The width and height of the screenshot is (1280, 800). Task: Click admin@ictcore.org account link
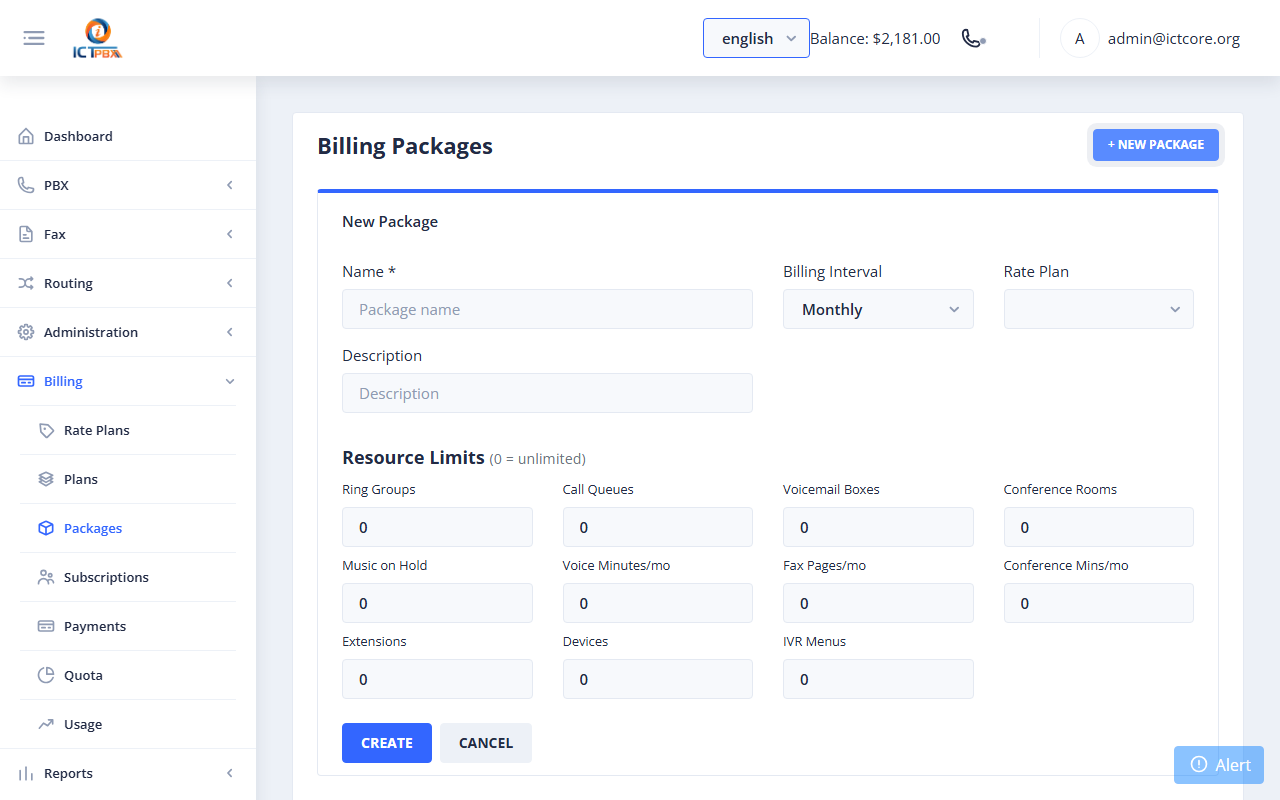click(1174, 39)
